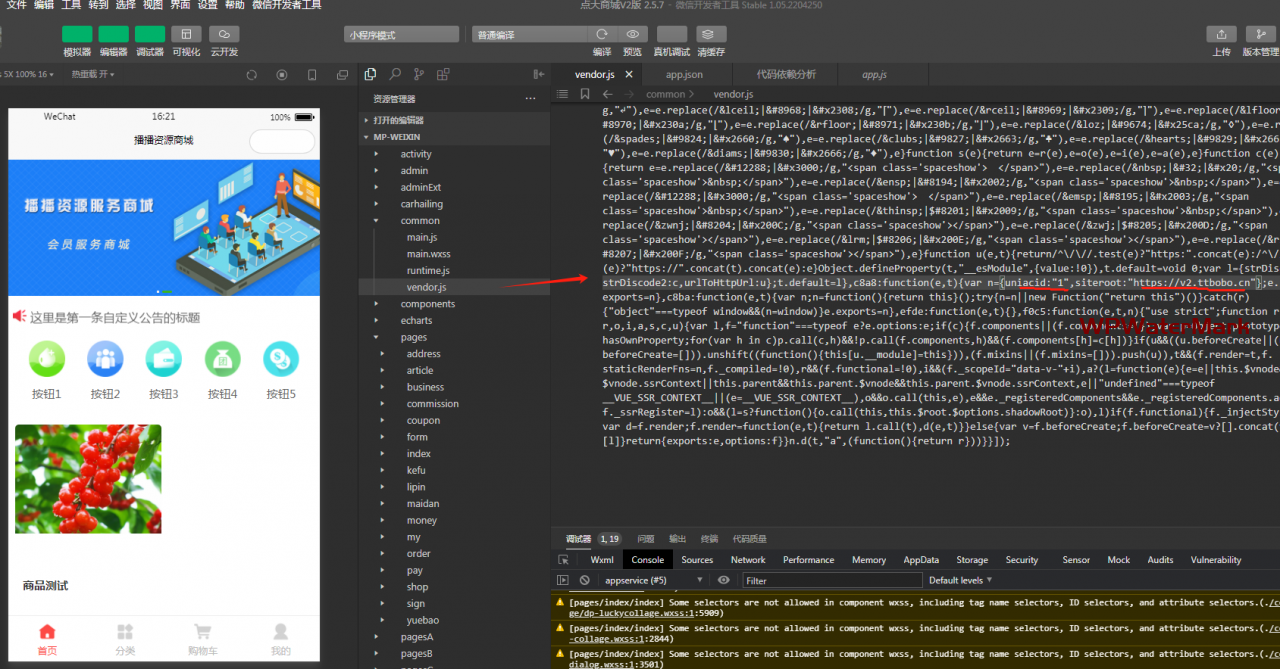Click the clear console icon

pyautogui.click(x=584, y=580)
